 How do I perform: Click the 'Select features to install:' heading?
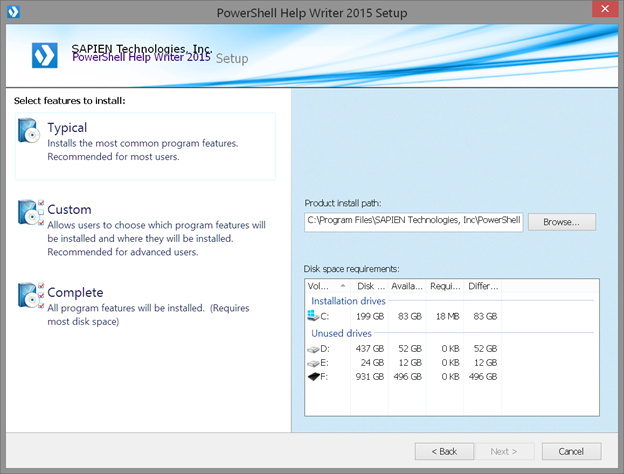click(70, 101)
